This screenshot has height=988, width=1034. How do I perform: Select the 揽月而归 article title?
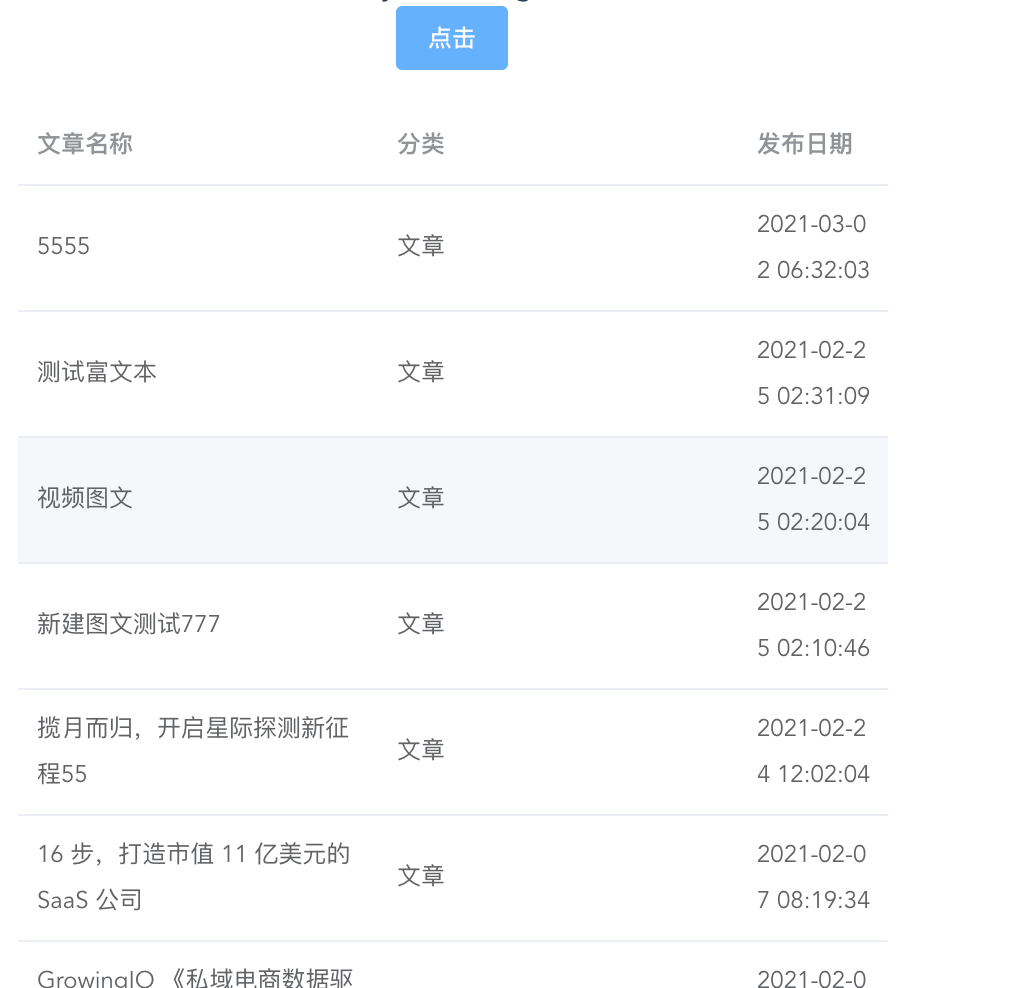pos(193,751)
